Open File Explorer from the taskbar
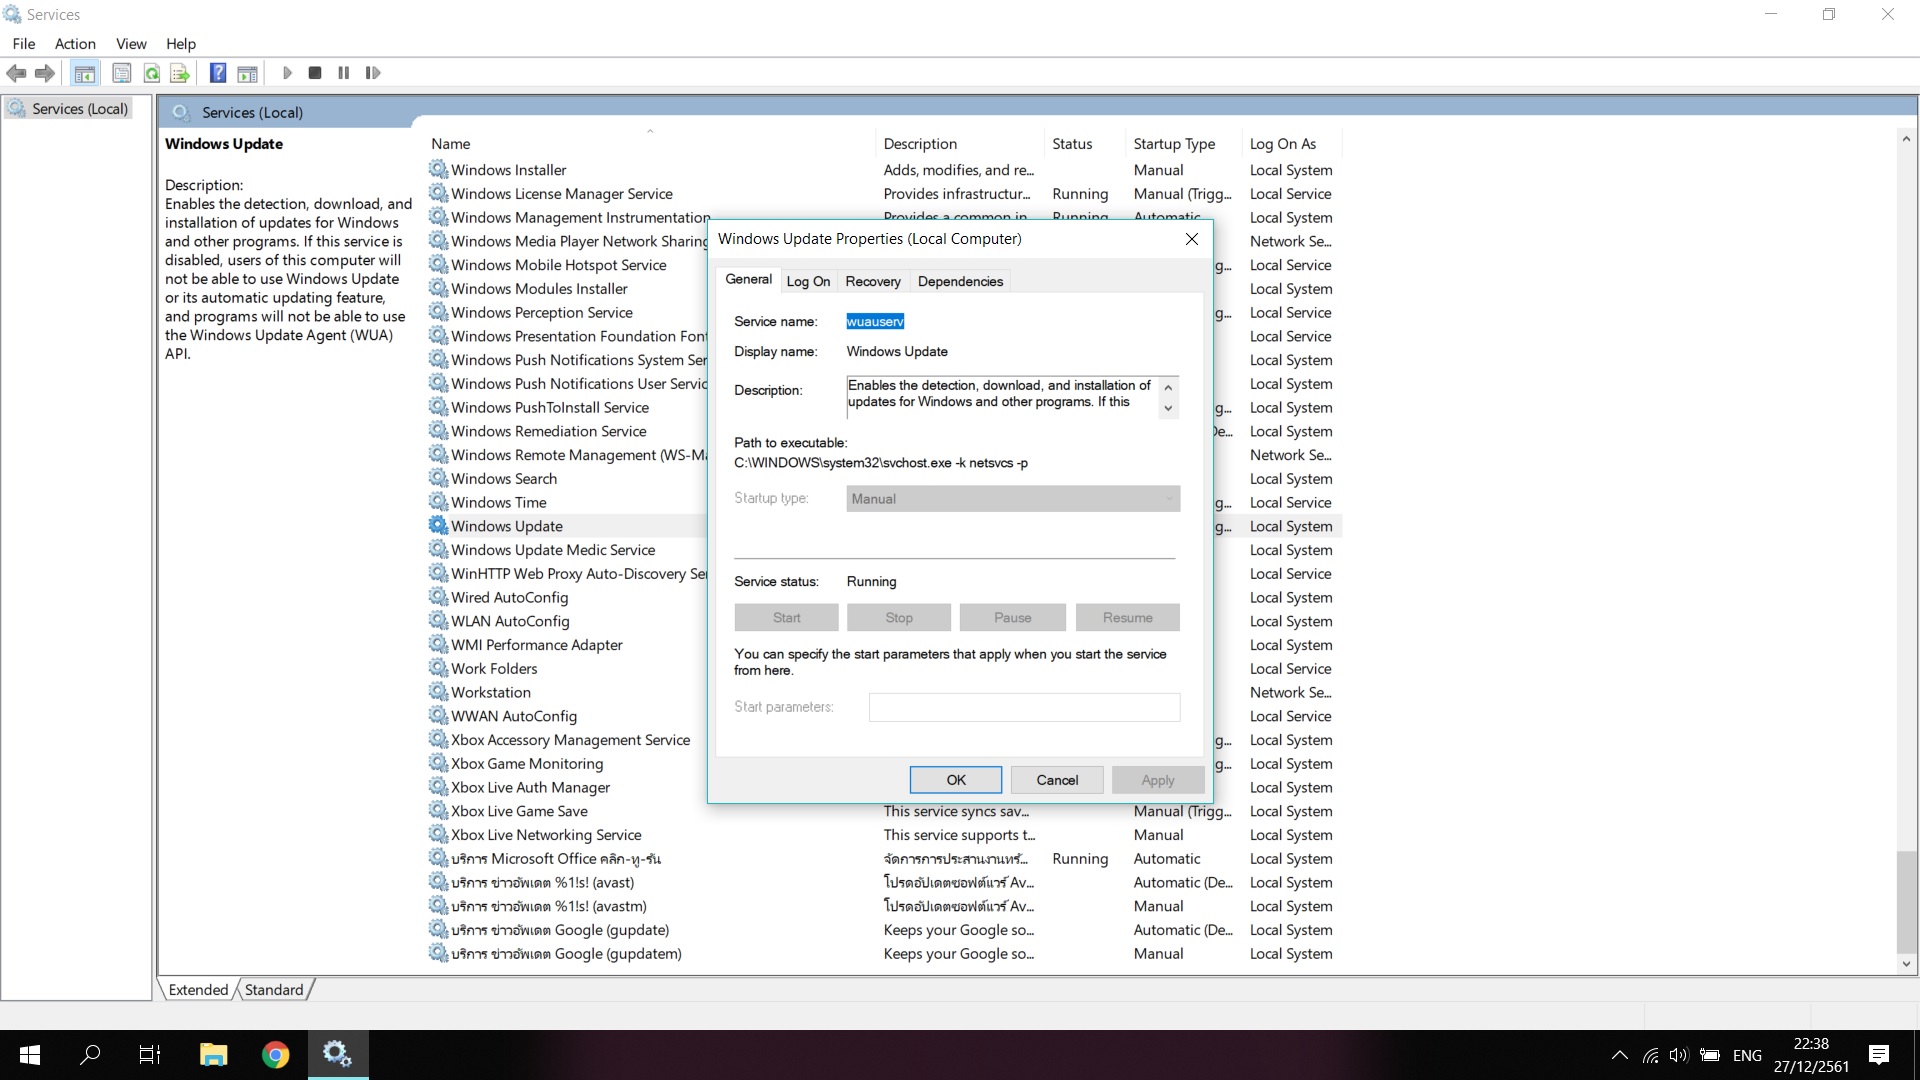Image resolution: width=1920 pixels, height=1080 pixels. tap(213, 1055)
